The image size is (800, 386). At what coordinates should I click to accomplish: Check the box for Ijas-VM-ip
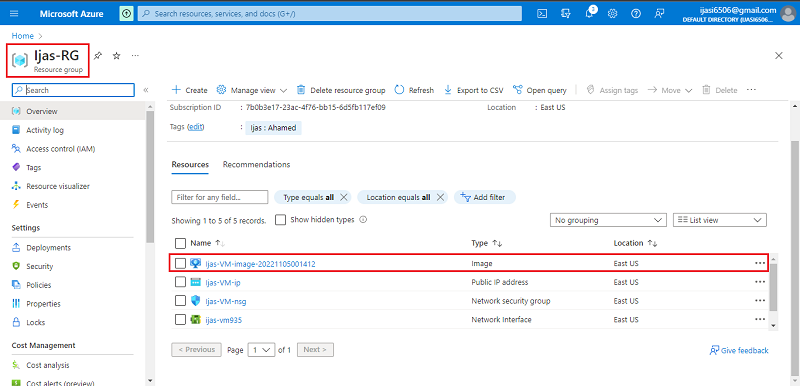pyautogui.click(x=180, y=282)
